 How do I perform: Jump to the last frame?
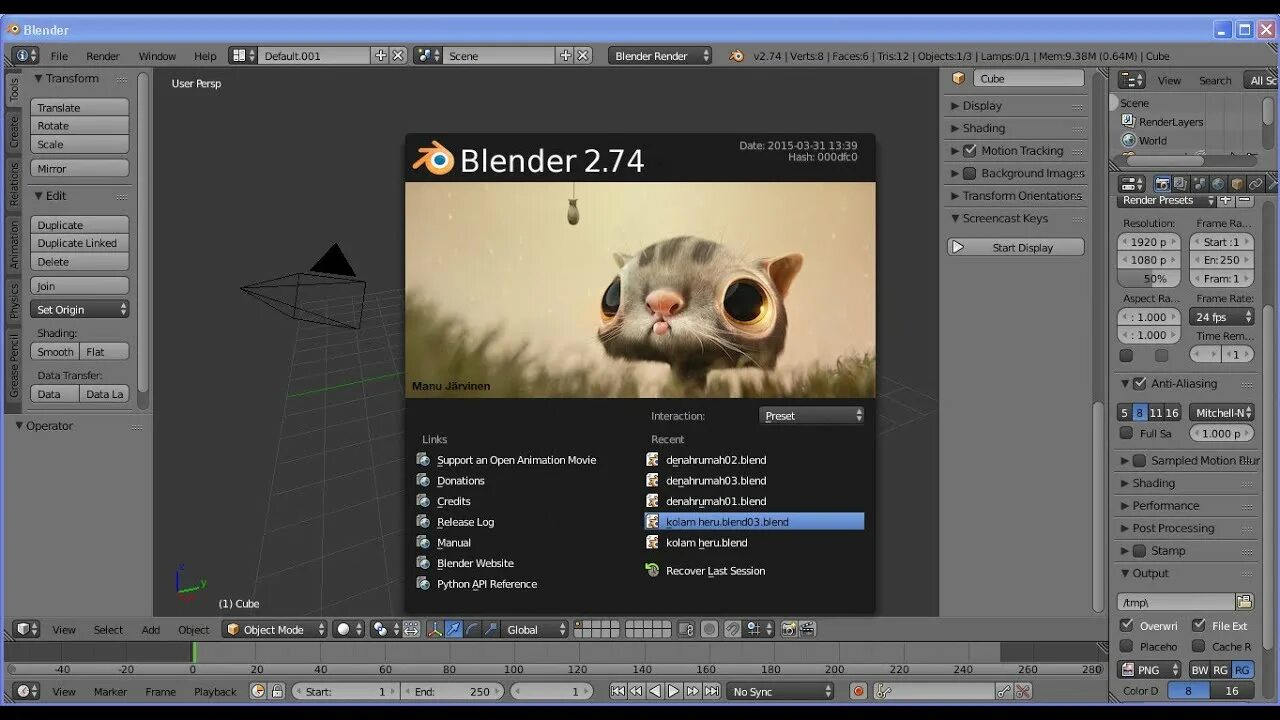[712, 691]
